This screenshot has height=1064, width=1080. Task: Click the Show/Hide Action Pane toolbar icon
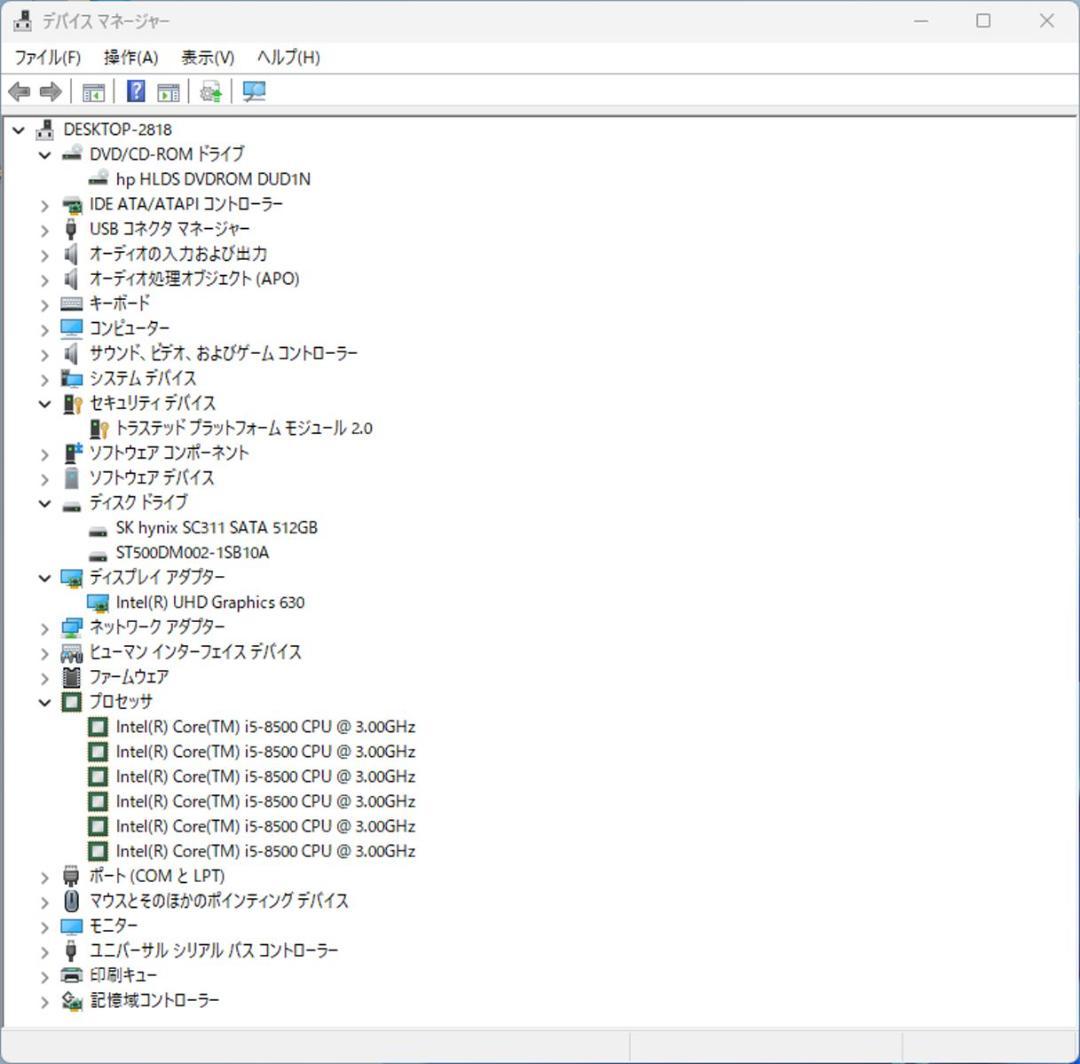(168, 92)
